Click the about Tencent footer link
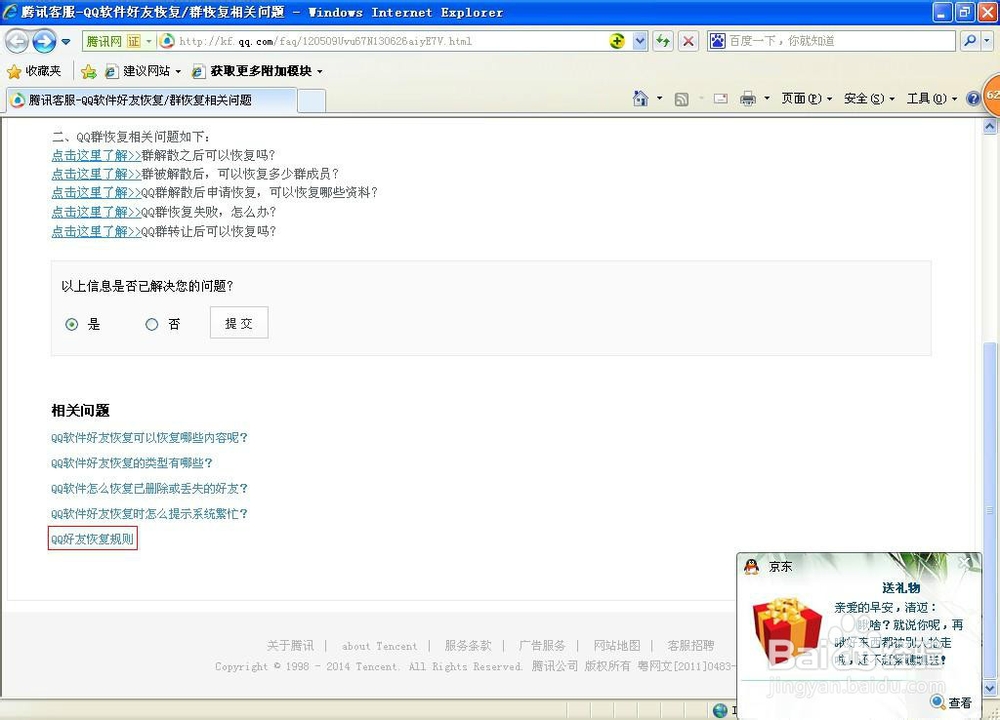This screenshot has width=1000, height=720. [x=379, y=646]
